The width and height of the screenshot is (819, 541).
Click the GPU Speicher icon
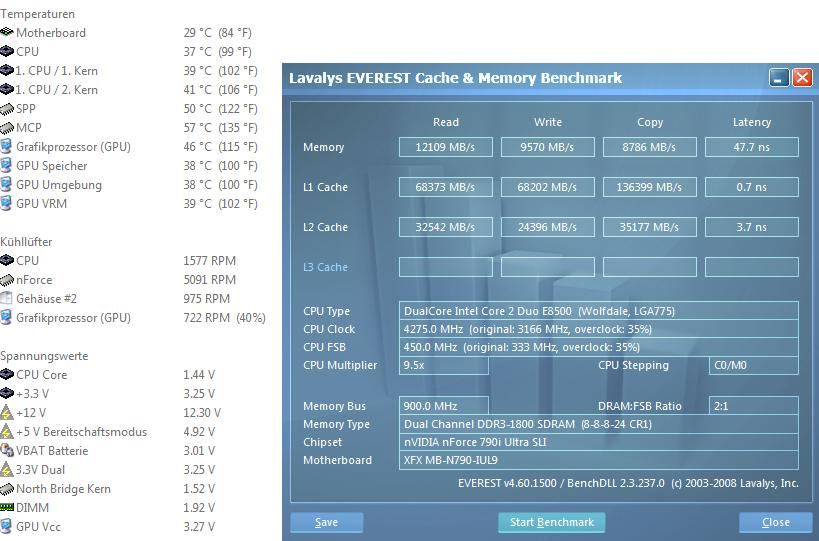[6, 166]
